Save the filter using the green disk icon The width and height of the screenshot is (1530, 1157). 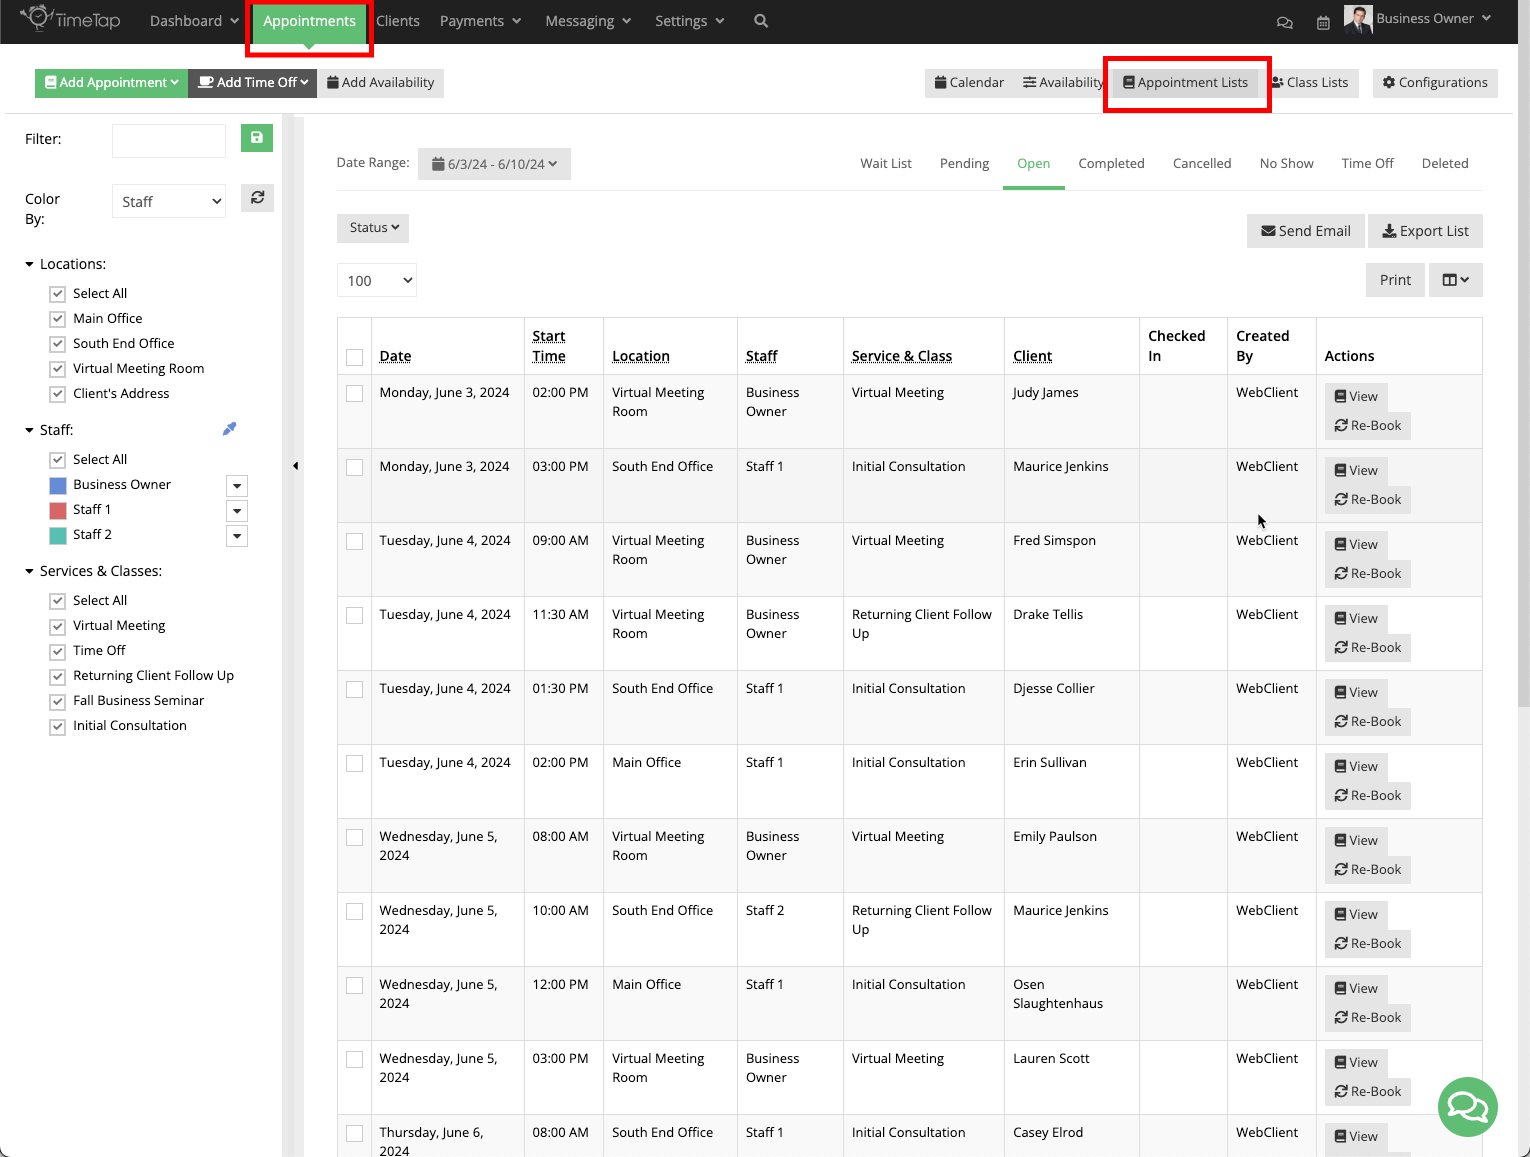coord(257,138)
